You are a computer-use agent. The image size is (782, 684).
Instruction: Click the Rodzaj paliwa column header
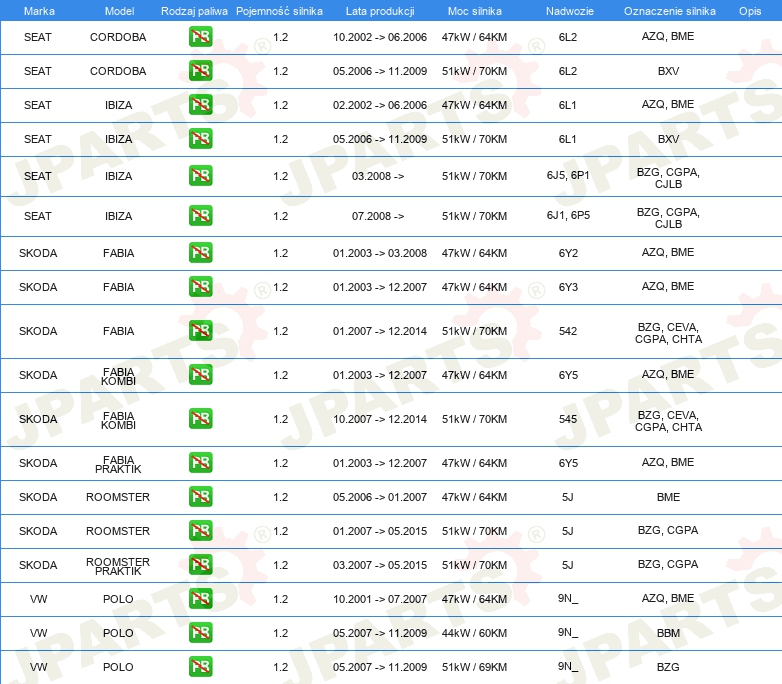tap(194, 11)
